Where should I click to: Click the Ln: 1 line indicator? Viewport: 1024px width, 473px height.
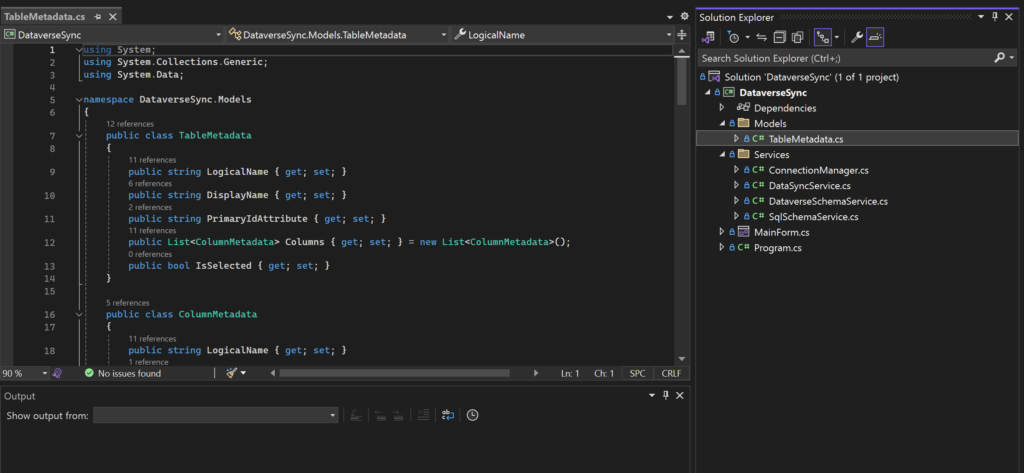(570, 373)
